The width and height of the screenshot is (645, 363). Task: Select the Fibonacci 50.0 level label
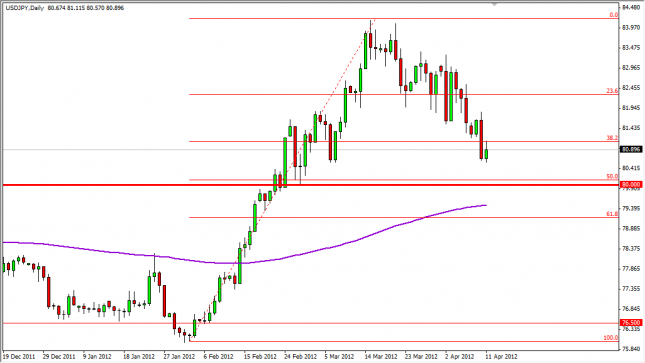pos(612,176)
